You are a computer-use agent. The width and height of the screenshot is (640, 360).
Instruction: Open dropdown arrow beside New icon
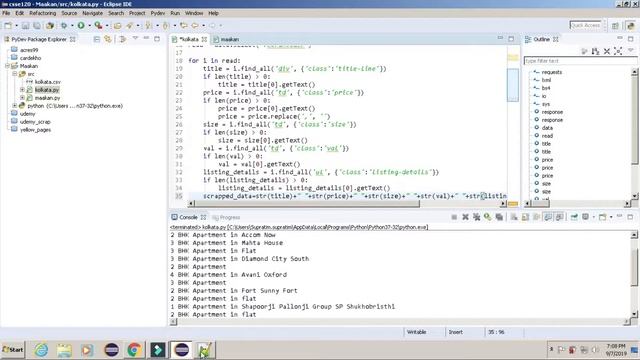[x=16, y=26]
